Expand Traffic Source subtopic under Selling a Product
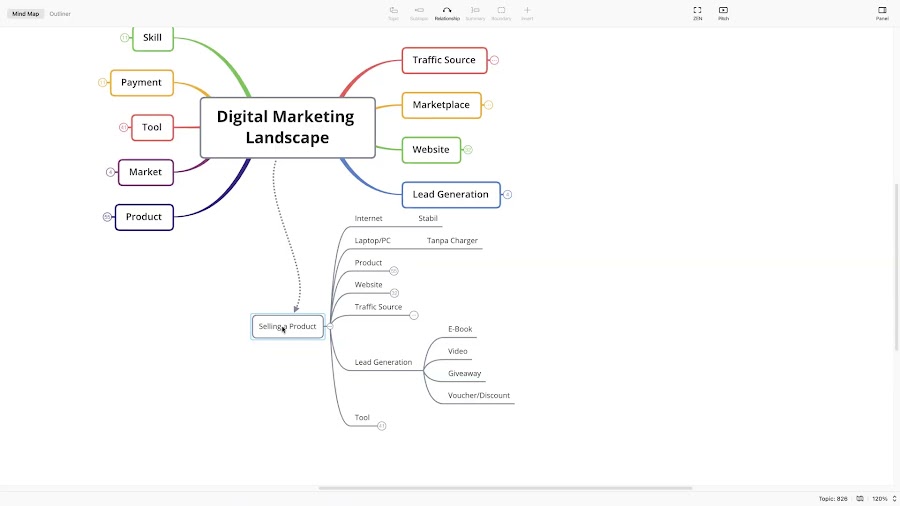Screen dimensions: 900x506 pyautogui.click(x=414, y=315)
